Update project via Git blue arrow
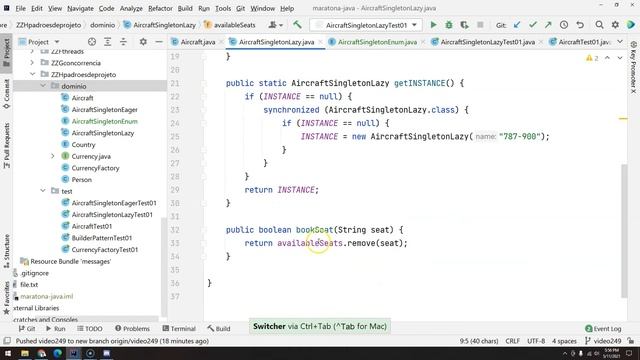Image resolution: width=640 pixels, height=360 pixels. click(517, 25)
